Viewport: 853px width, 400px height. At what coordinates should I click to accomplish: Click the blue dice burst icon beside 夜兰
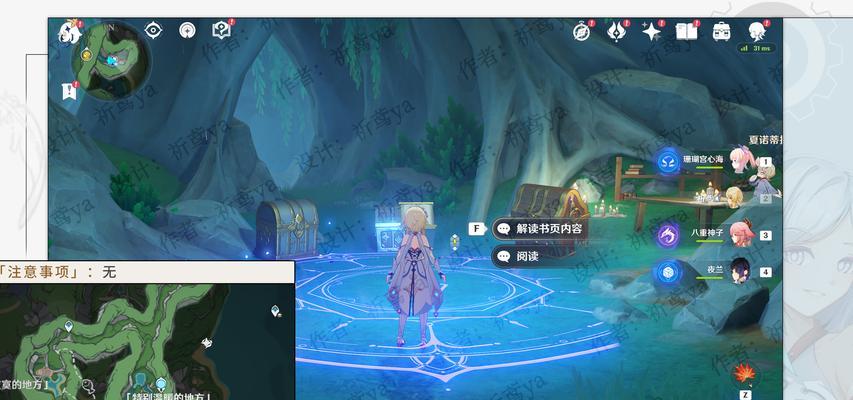click(668, 272)
